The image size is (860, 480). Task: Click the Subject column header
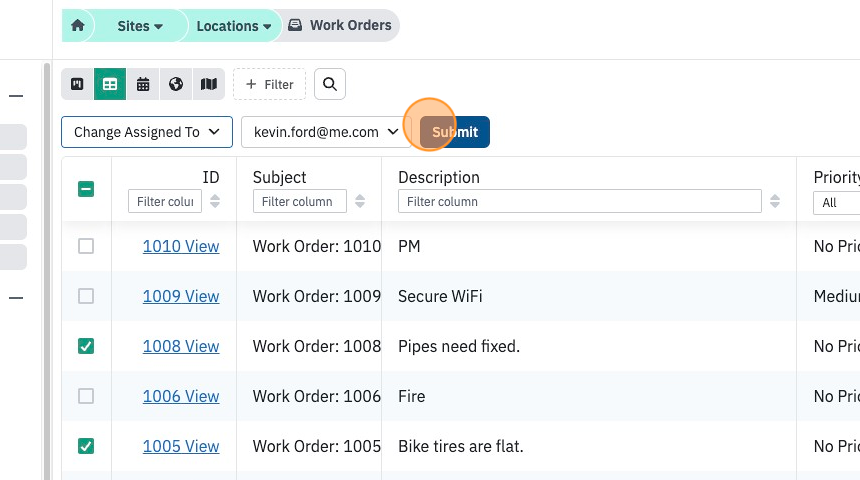click(x=279, y=177)
